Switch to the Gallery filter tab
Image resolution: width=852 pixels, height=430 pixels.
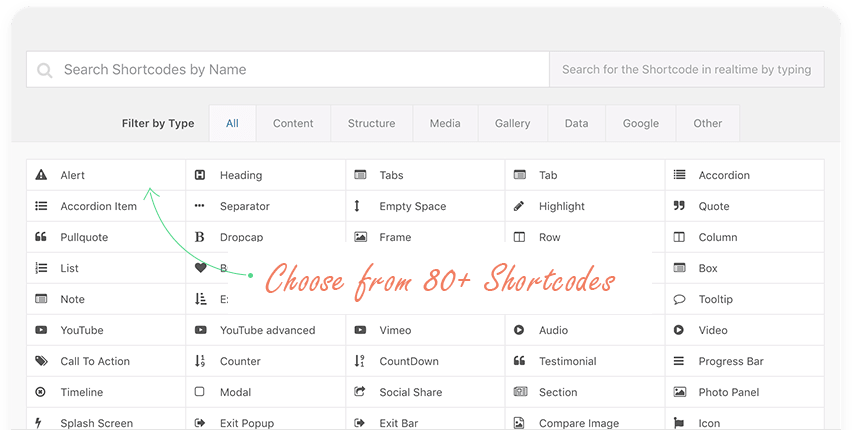512,123
